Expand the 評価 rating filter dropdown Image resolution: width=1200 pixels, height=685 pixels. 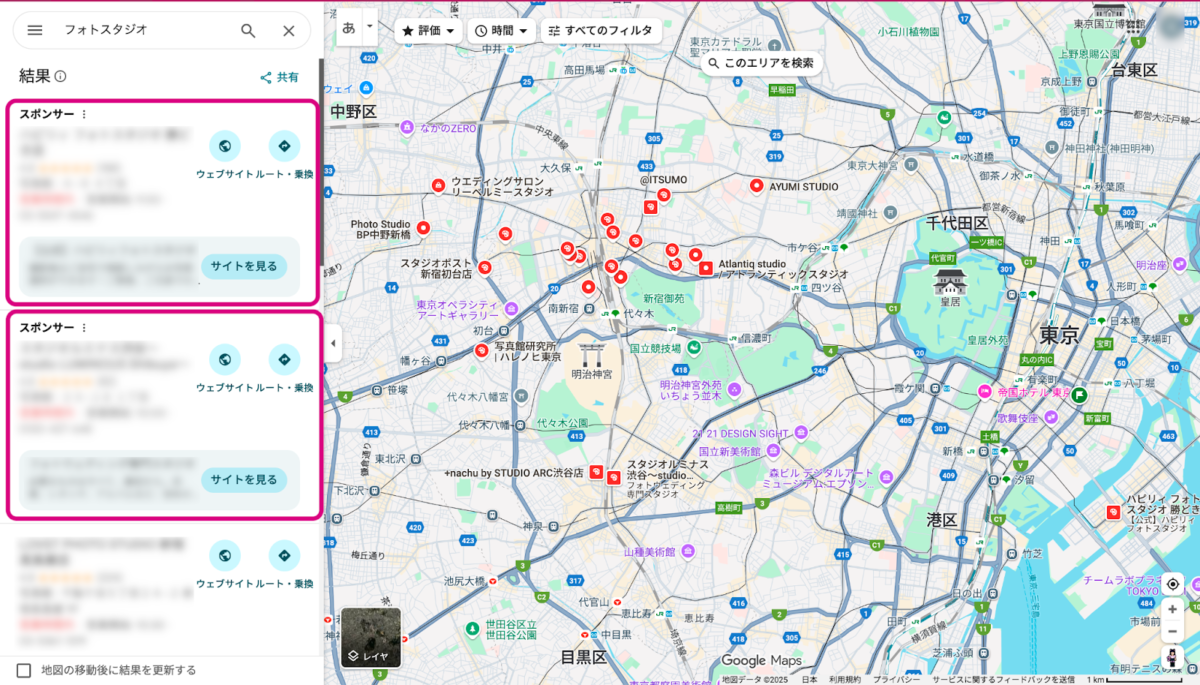pyautogui.click(x=428, y=31)
